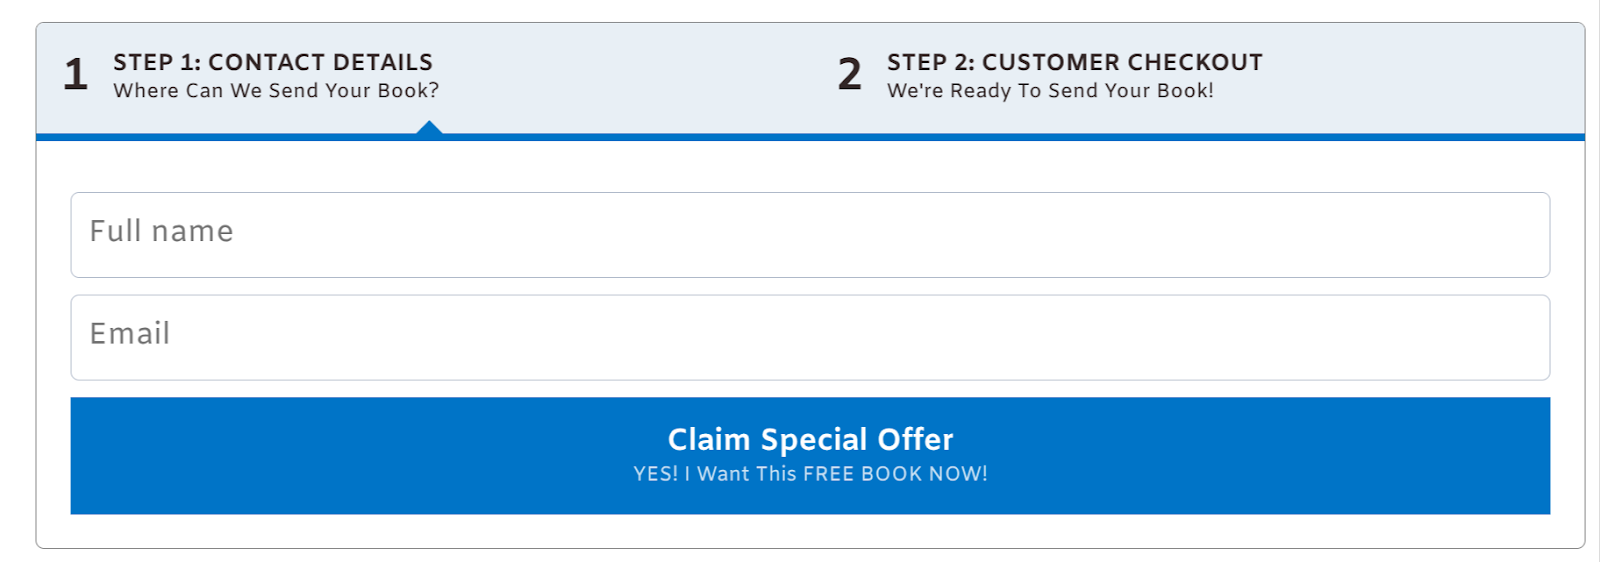1600x562 pixels.
Task: Focus the Email input field
Action: (810, 337)
